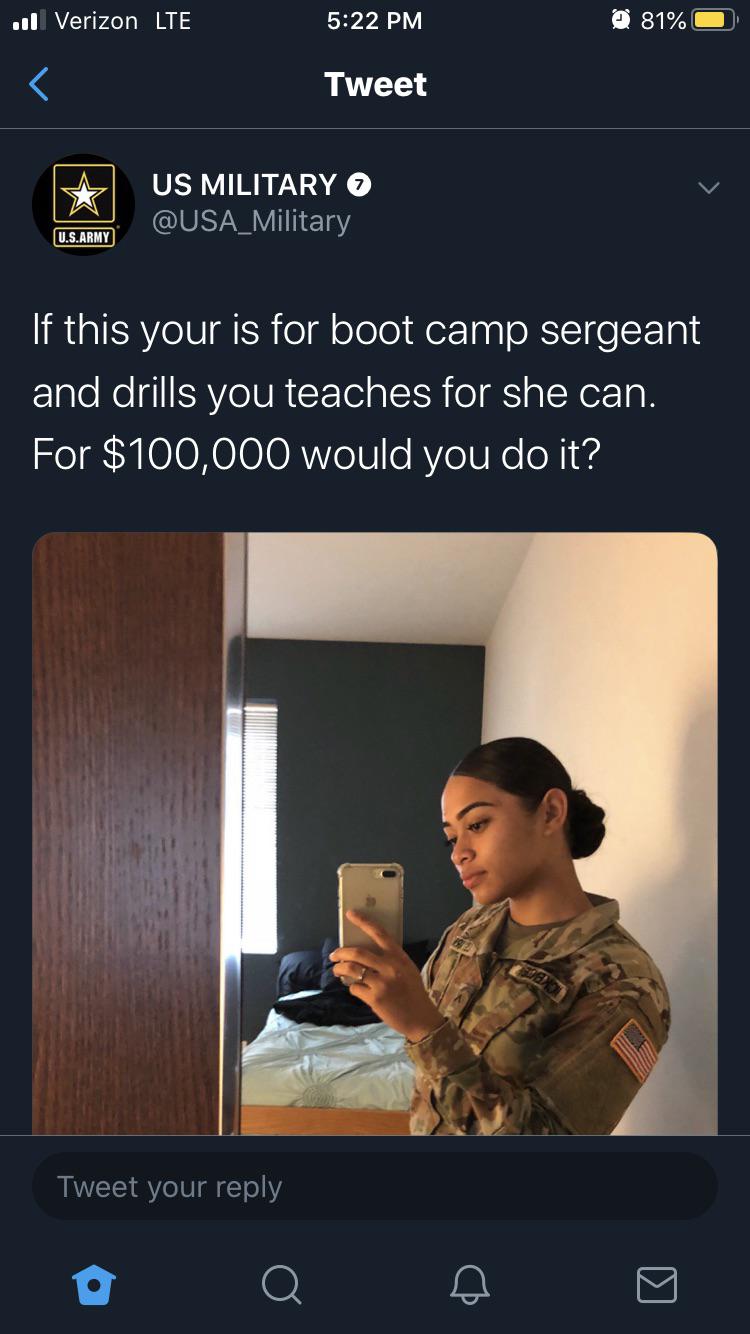Select the tweet text about boot camp sergeant
This screenshot has height=1334, width=750.
[x=366, y=392]
